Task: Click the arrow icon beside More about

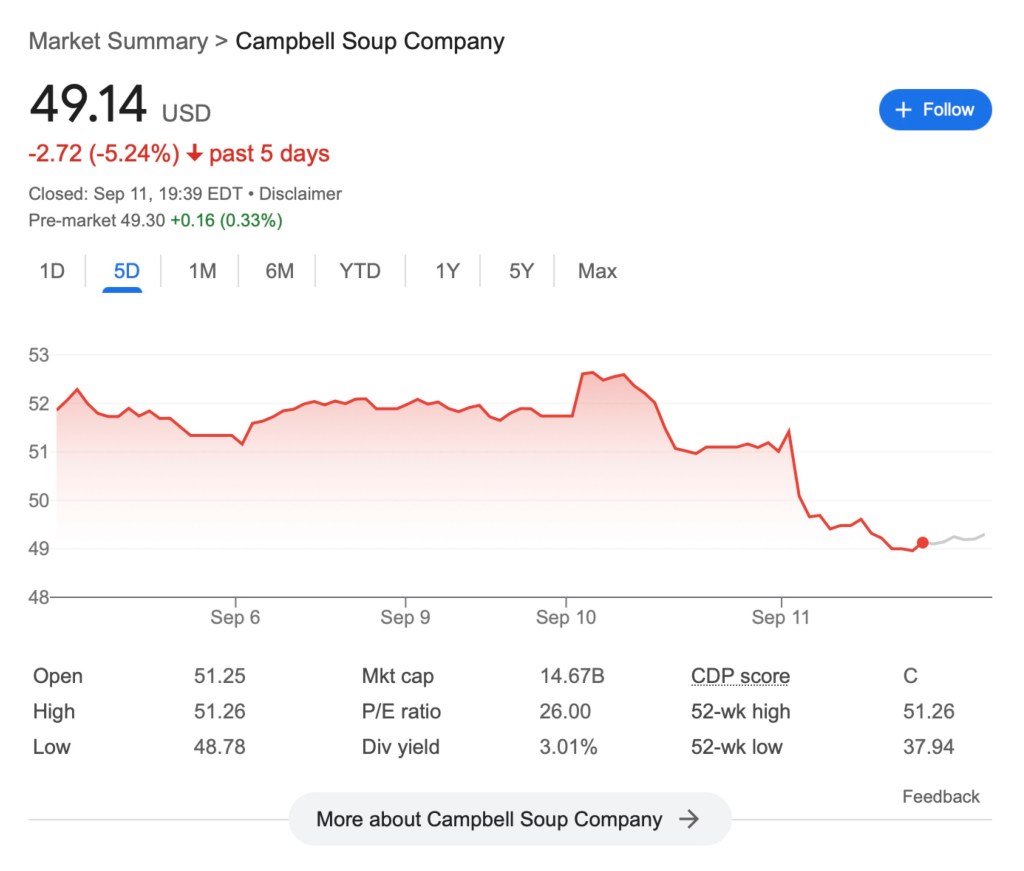Action: [689, 819]
